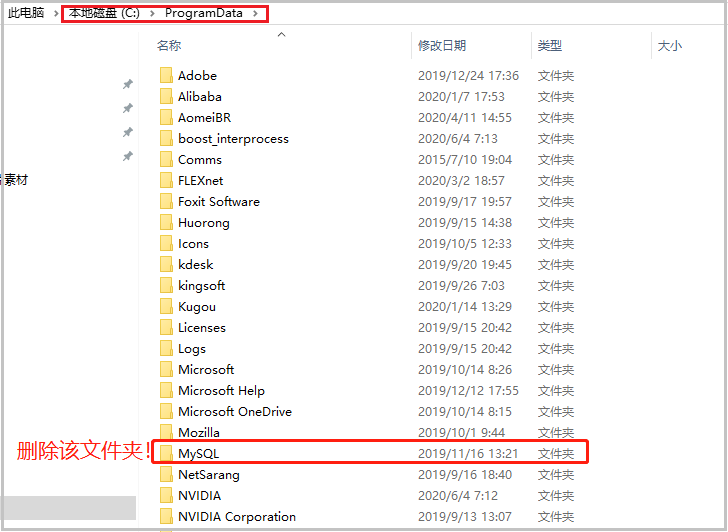728x532 pixels.
Task: Click the Icons folder icon
Action: (x=166, y=243)
